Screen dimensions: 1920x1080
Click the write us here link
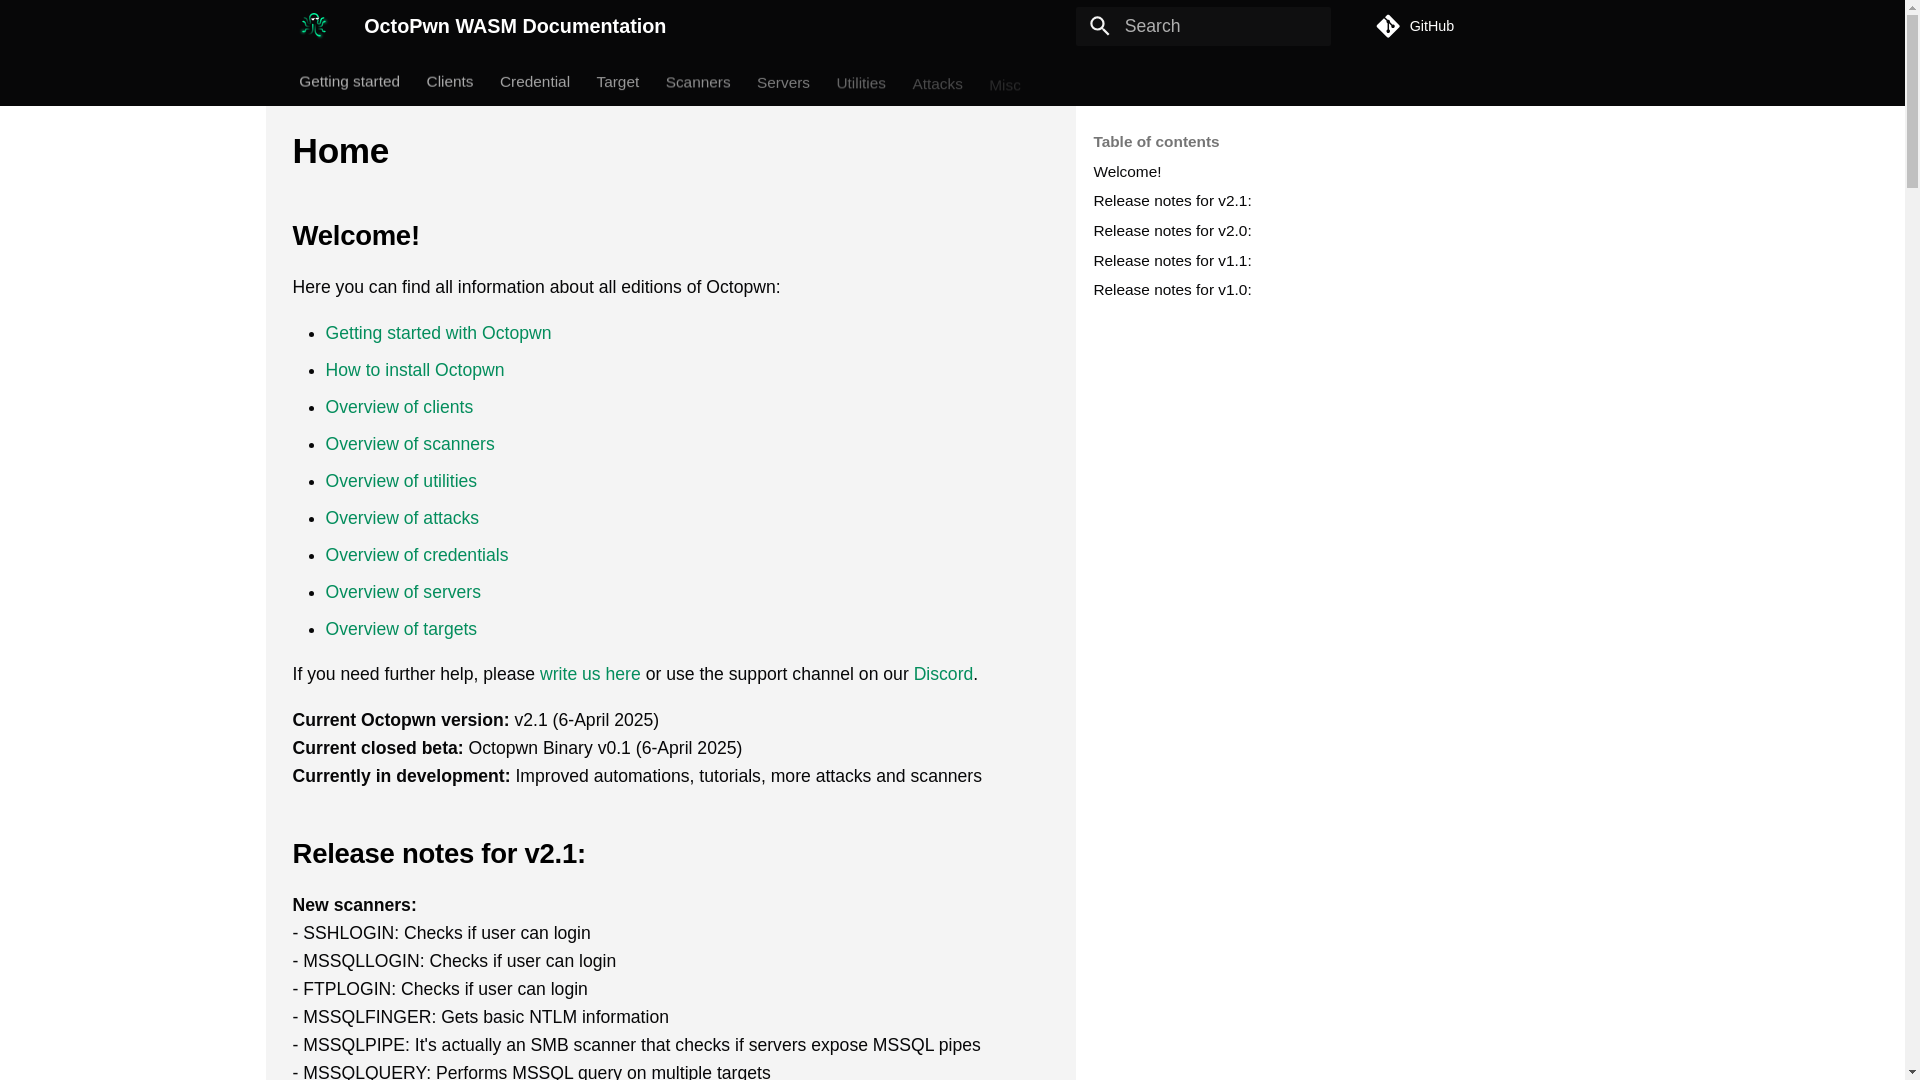coord(590,674)
